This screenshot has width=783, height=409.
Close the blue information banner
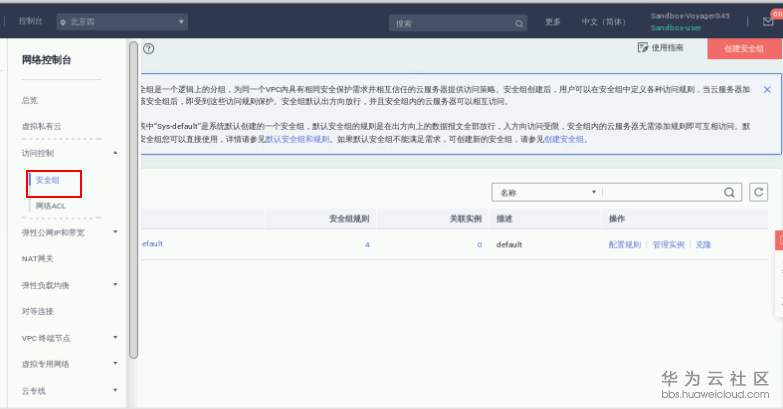pos(767,89)
